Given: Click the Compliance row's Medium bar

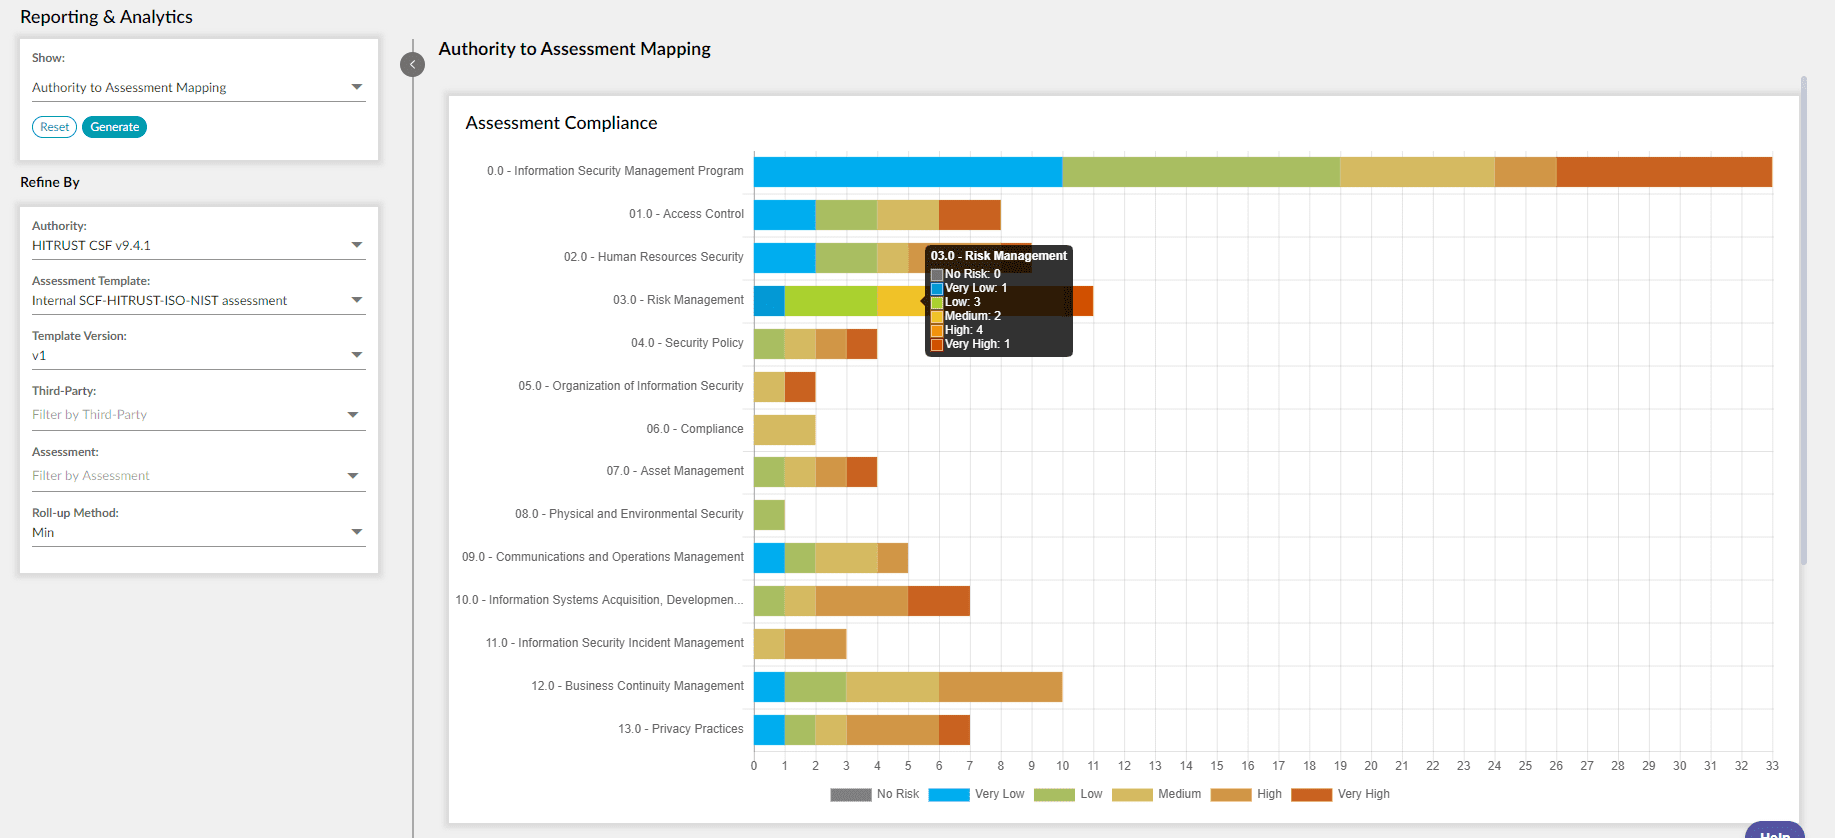Looking at the screenshot, I should 784,430.
